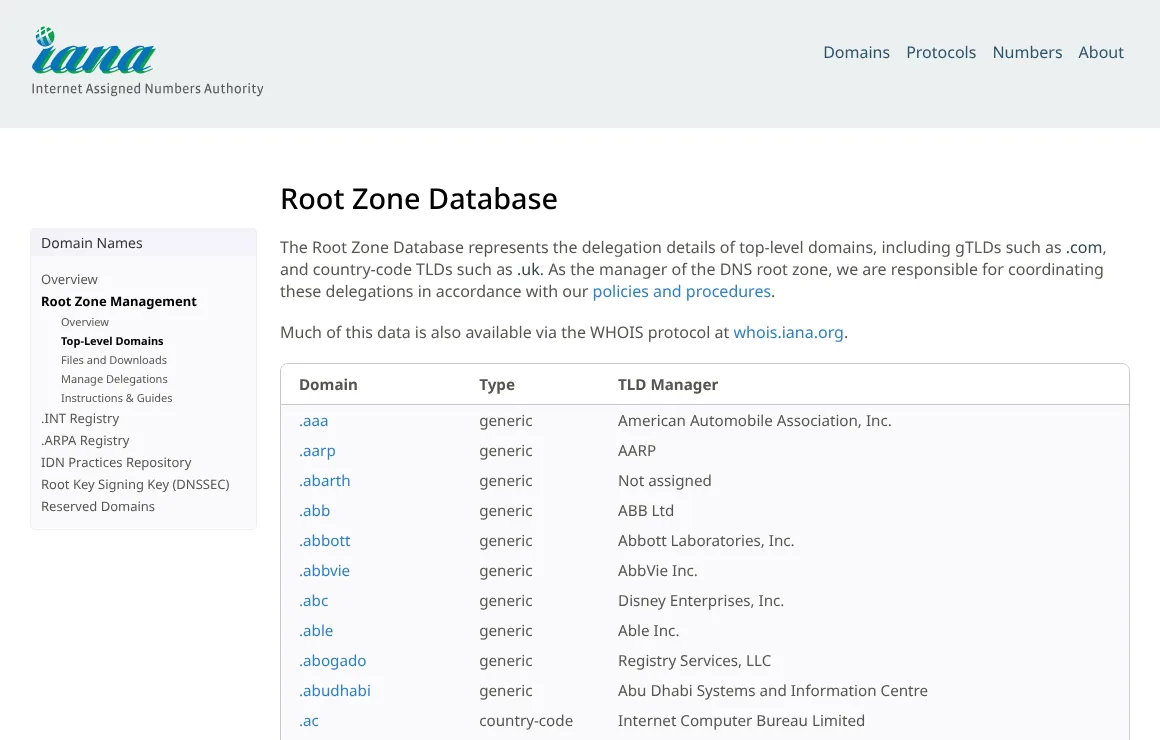
Task: Open Instructions & Guides link
Action: pos(116,398)
